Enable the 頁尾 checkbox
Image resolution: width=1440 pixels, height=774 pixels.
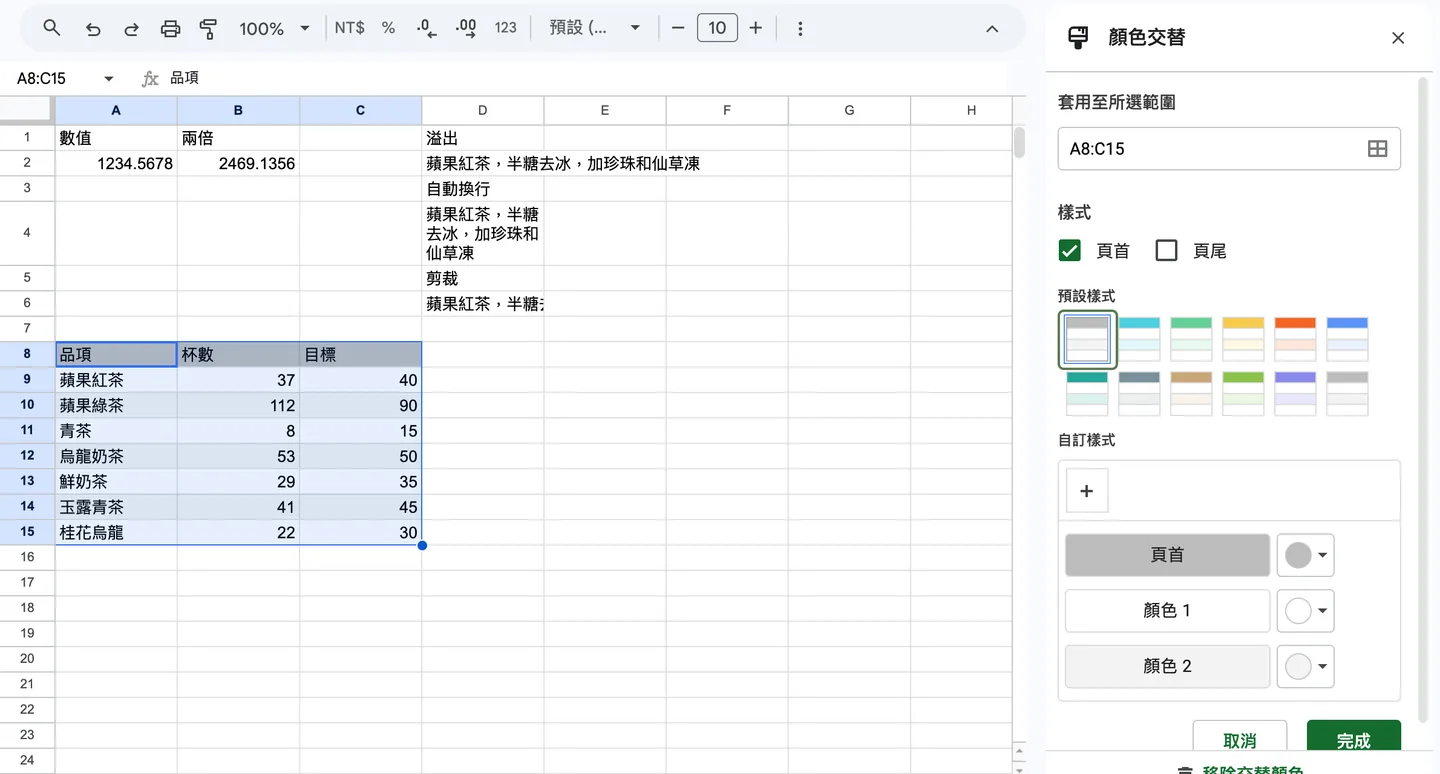pos(1166,250)
